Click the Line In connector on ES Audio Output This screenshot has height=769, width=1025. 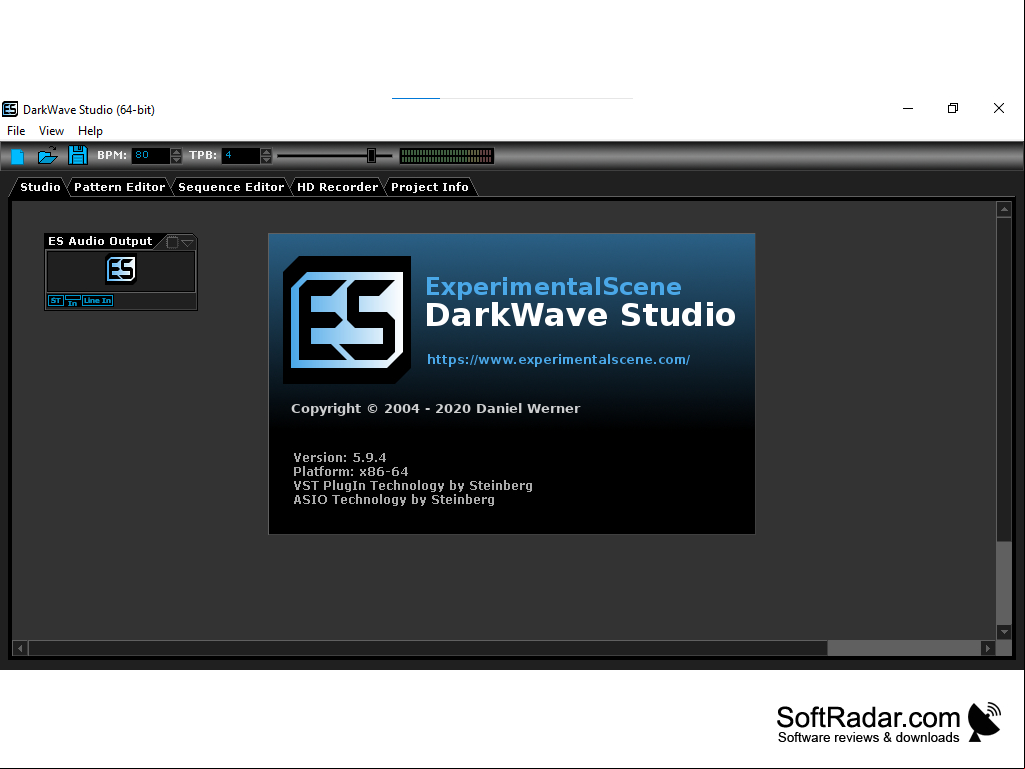pos(97,301)
